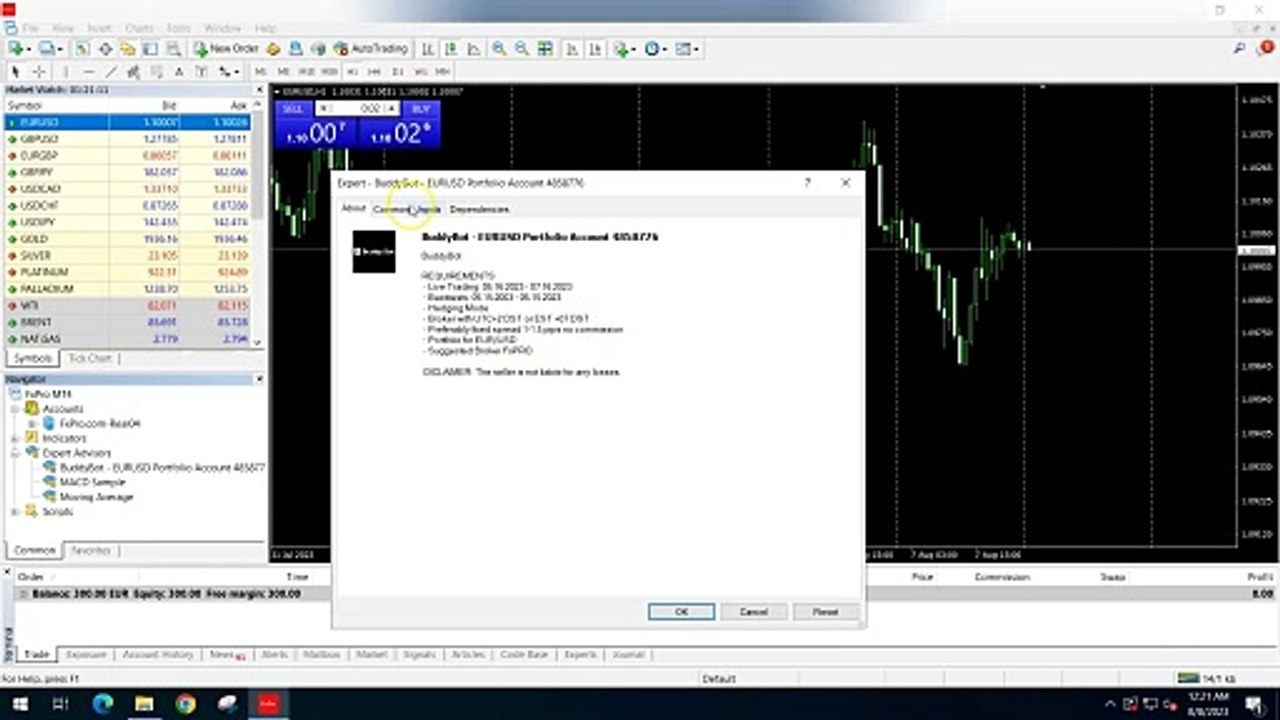Open the indicators list dropdown icon

click(625, 48)
